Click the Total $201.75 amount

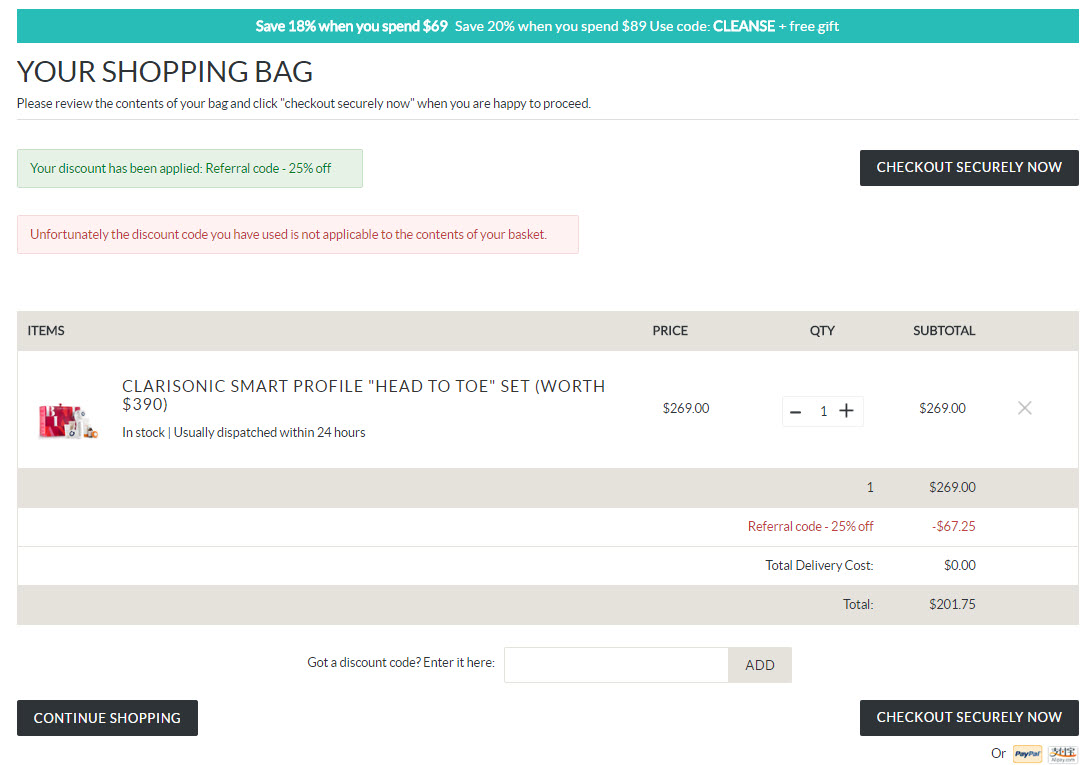pyautogui.click(x=952, y=605)
